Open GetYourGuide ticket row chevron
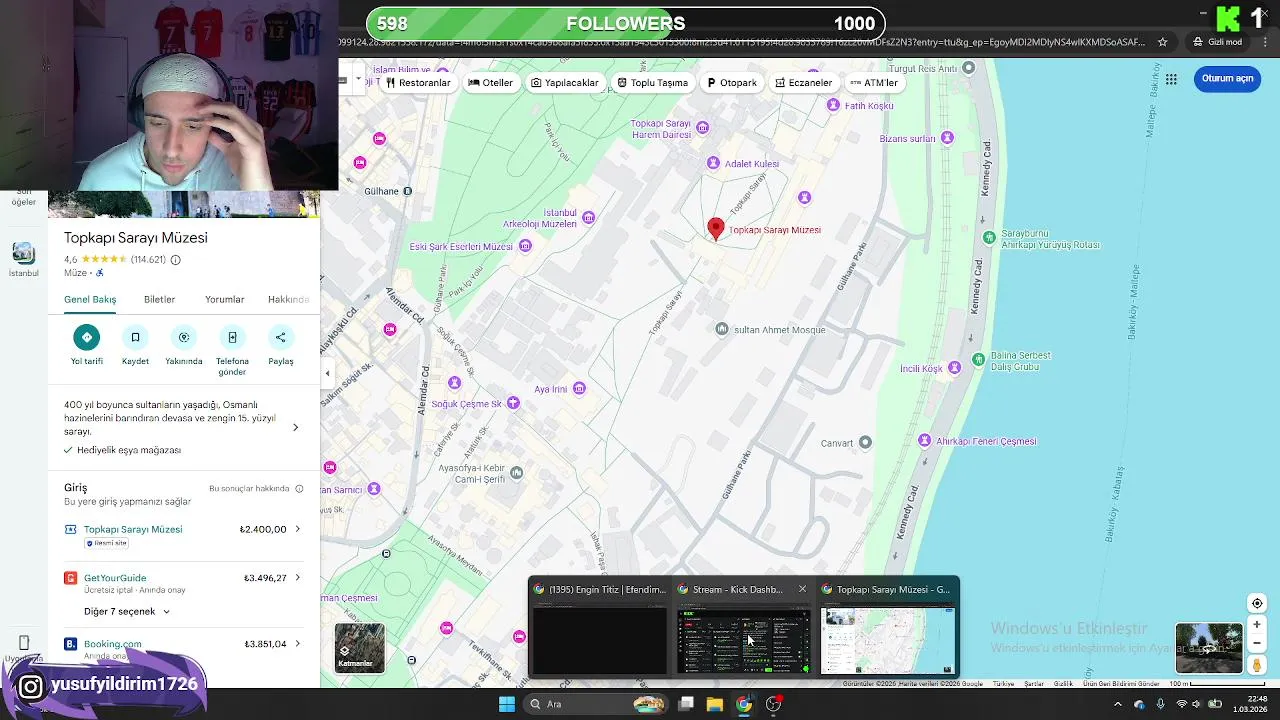This screenshot has height=720, width=1280. coord(297,578)
